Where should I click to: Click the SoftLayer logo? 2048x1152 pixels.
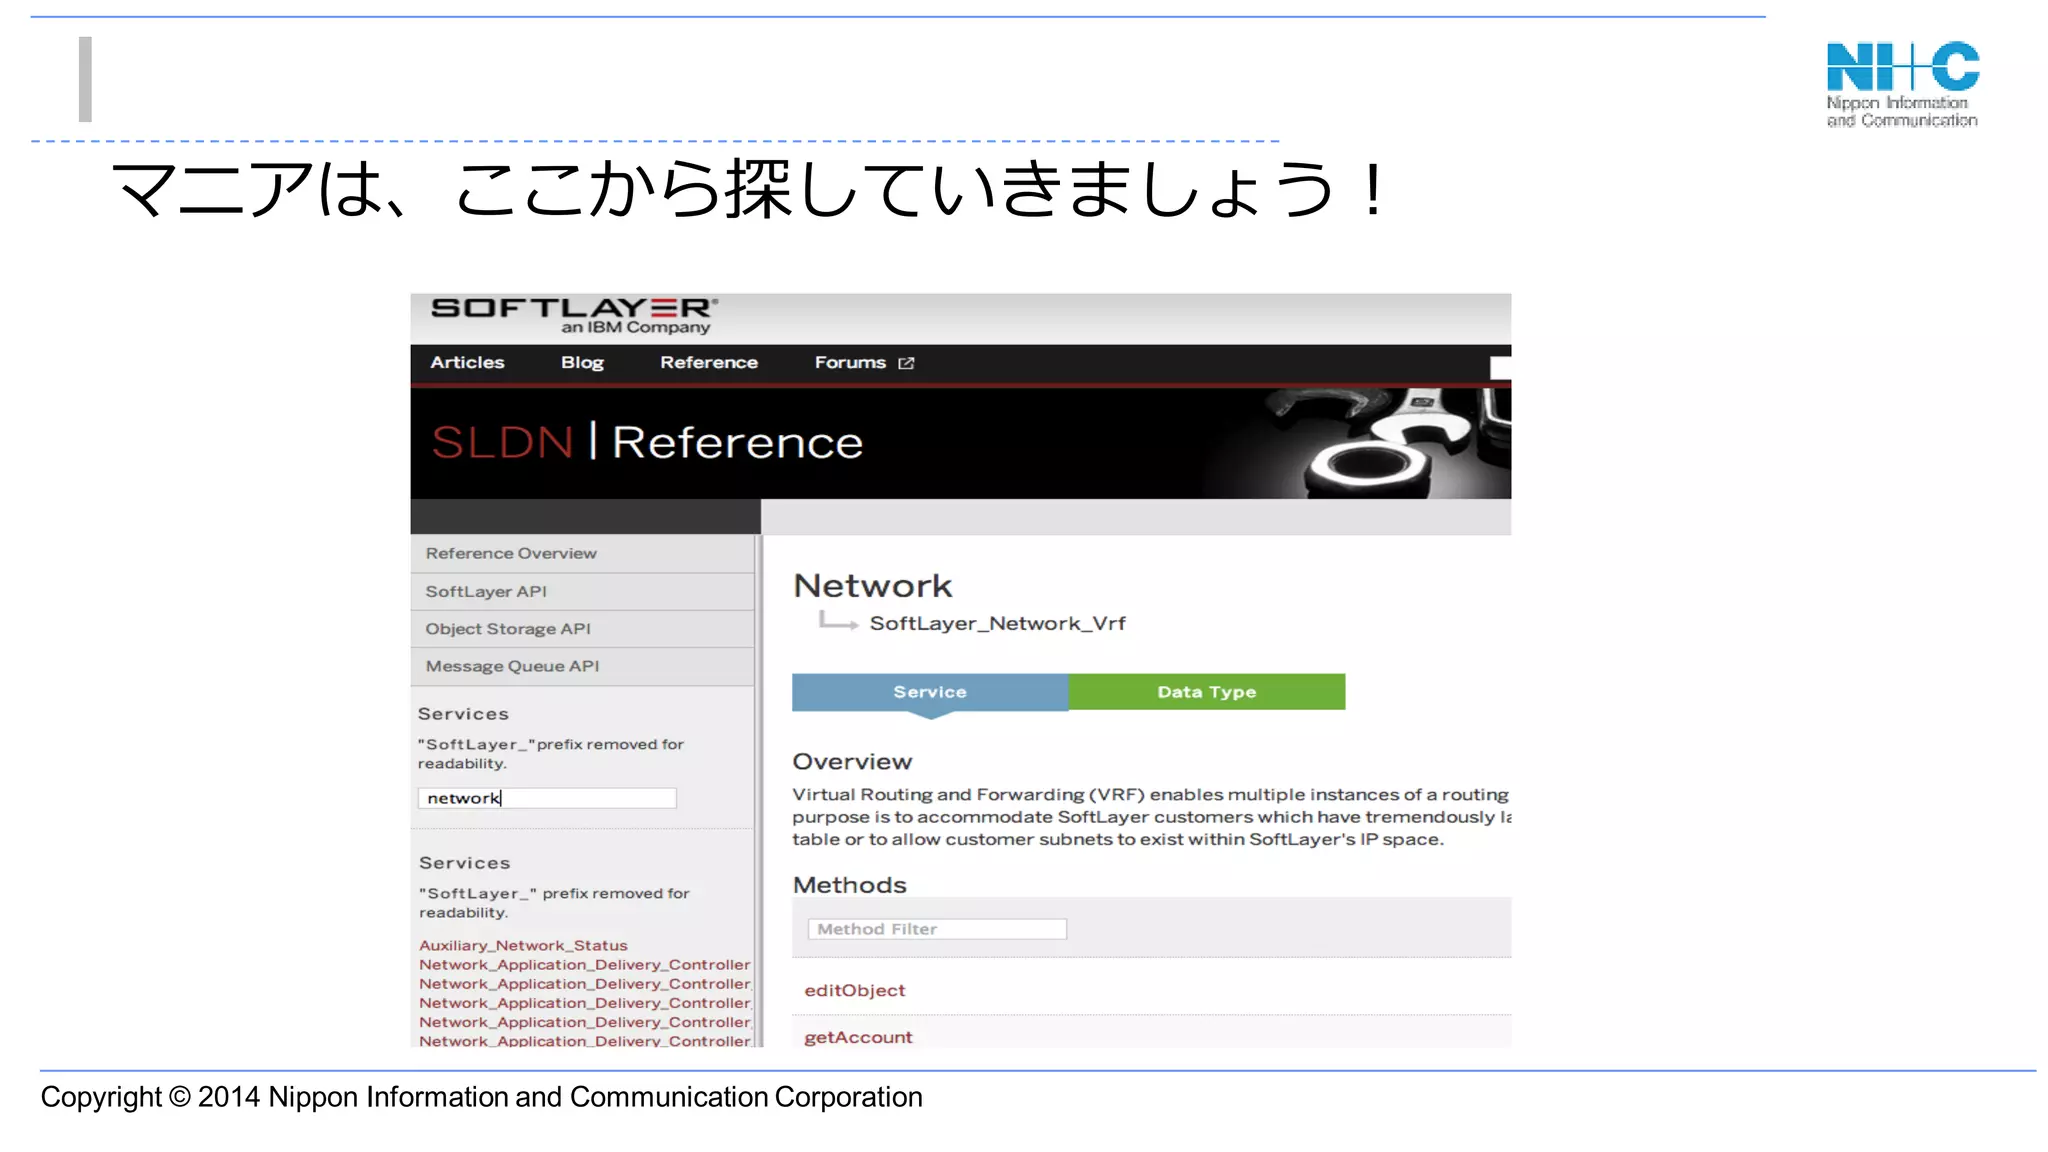[x=574, y=316]
